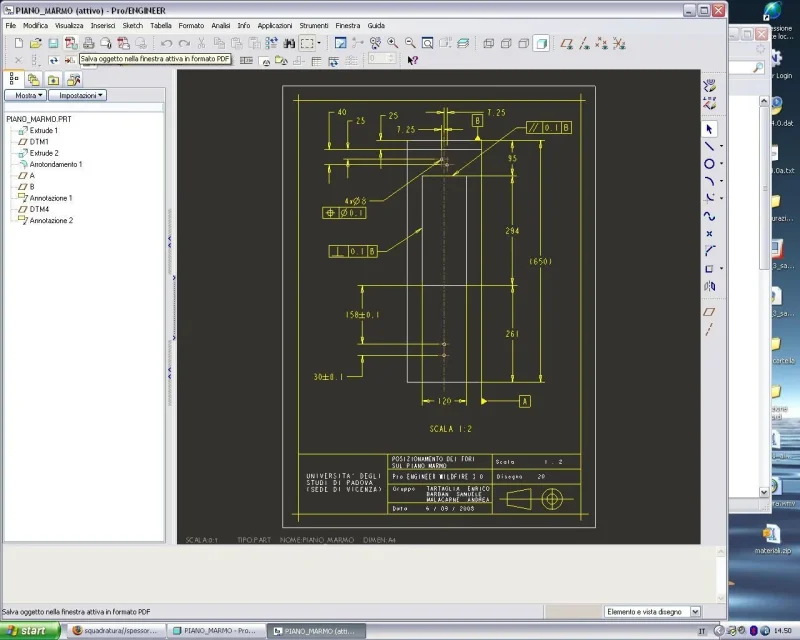This screenshot has height=640, width=800.
Task: Open a file with the folder icon
Action: 36,43
